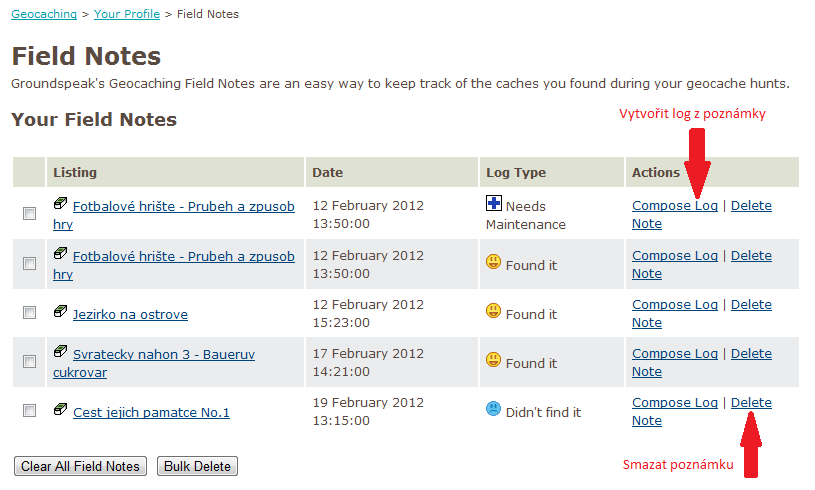Tick the checkbox for Cest jejich pamatce No.1
Screen dimensions: 815x490
point(30,411)
